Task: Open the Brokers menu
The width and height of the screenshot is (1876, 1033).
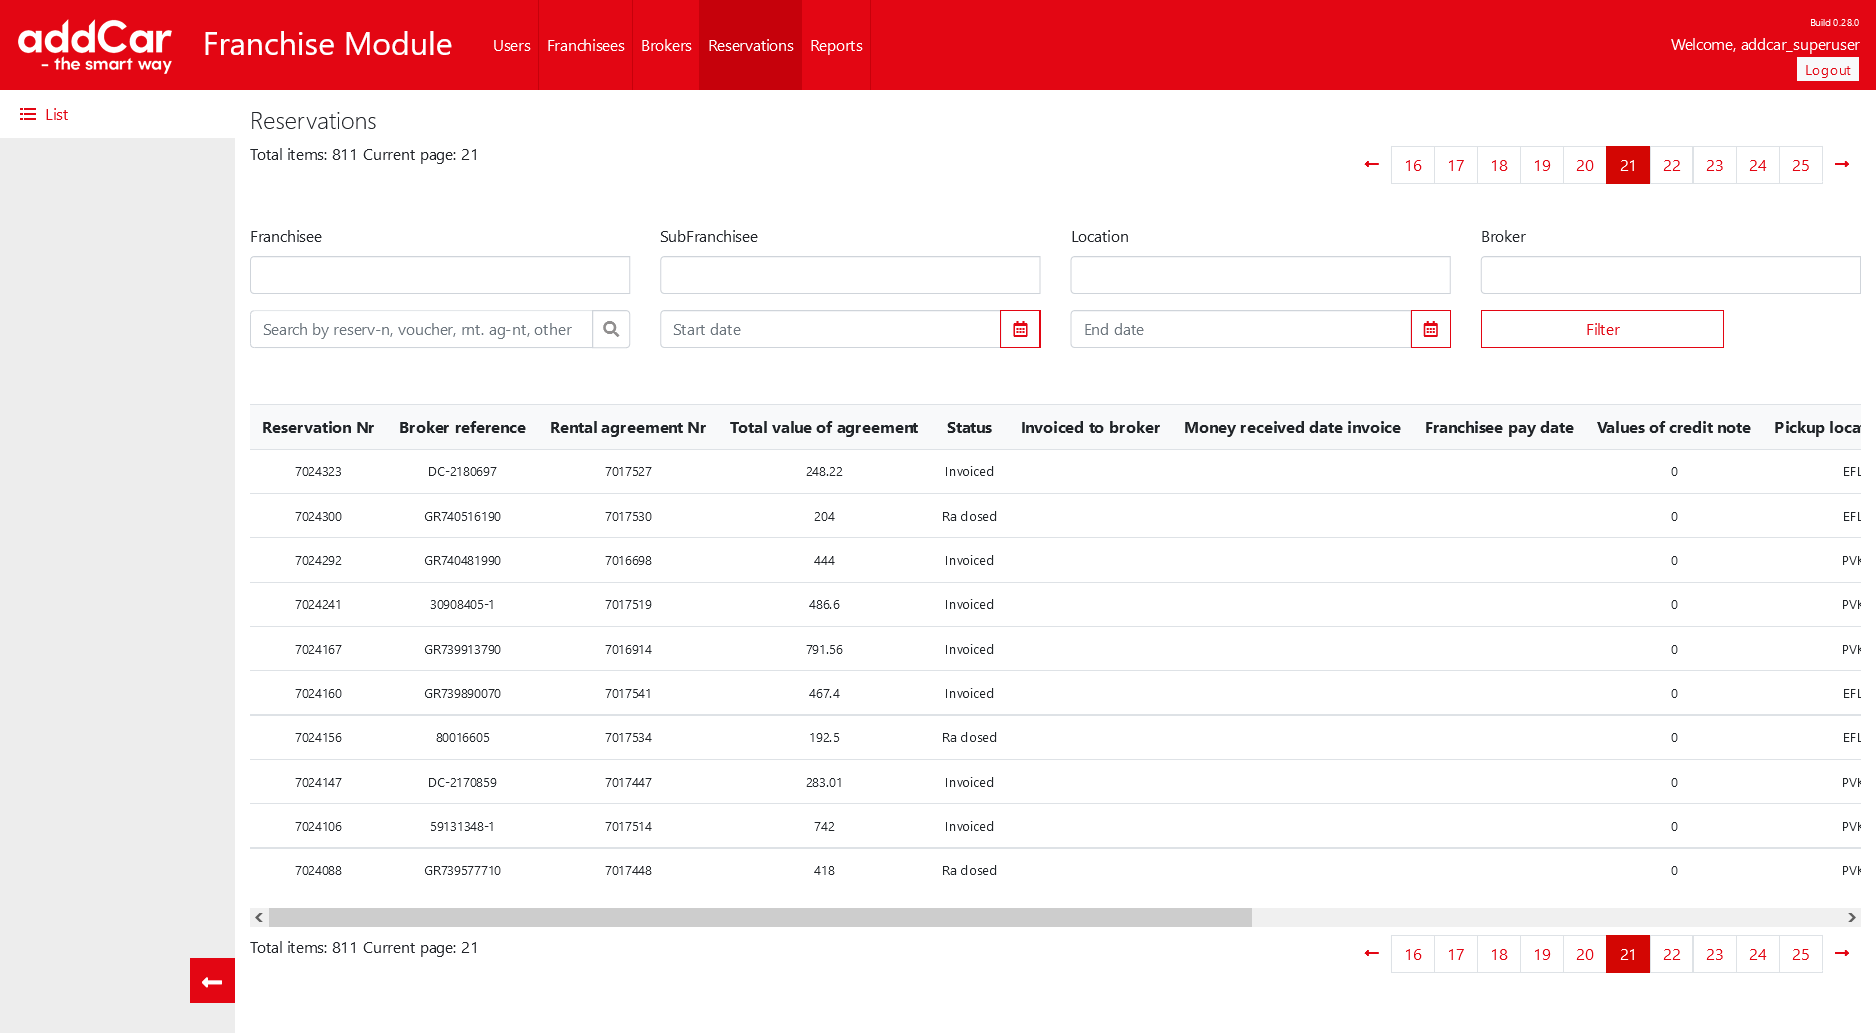Action: coord(666,45)
